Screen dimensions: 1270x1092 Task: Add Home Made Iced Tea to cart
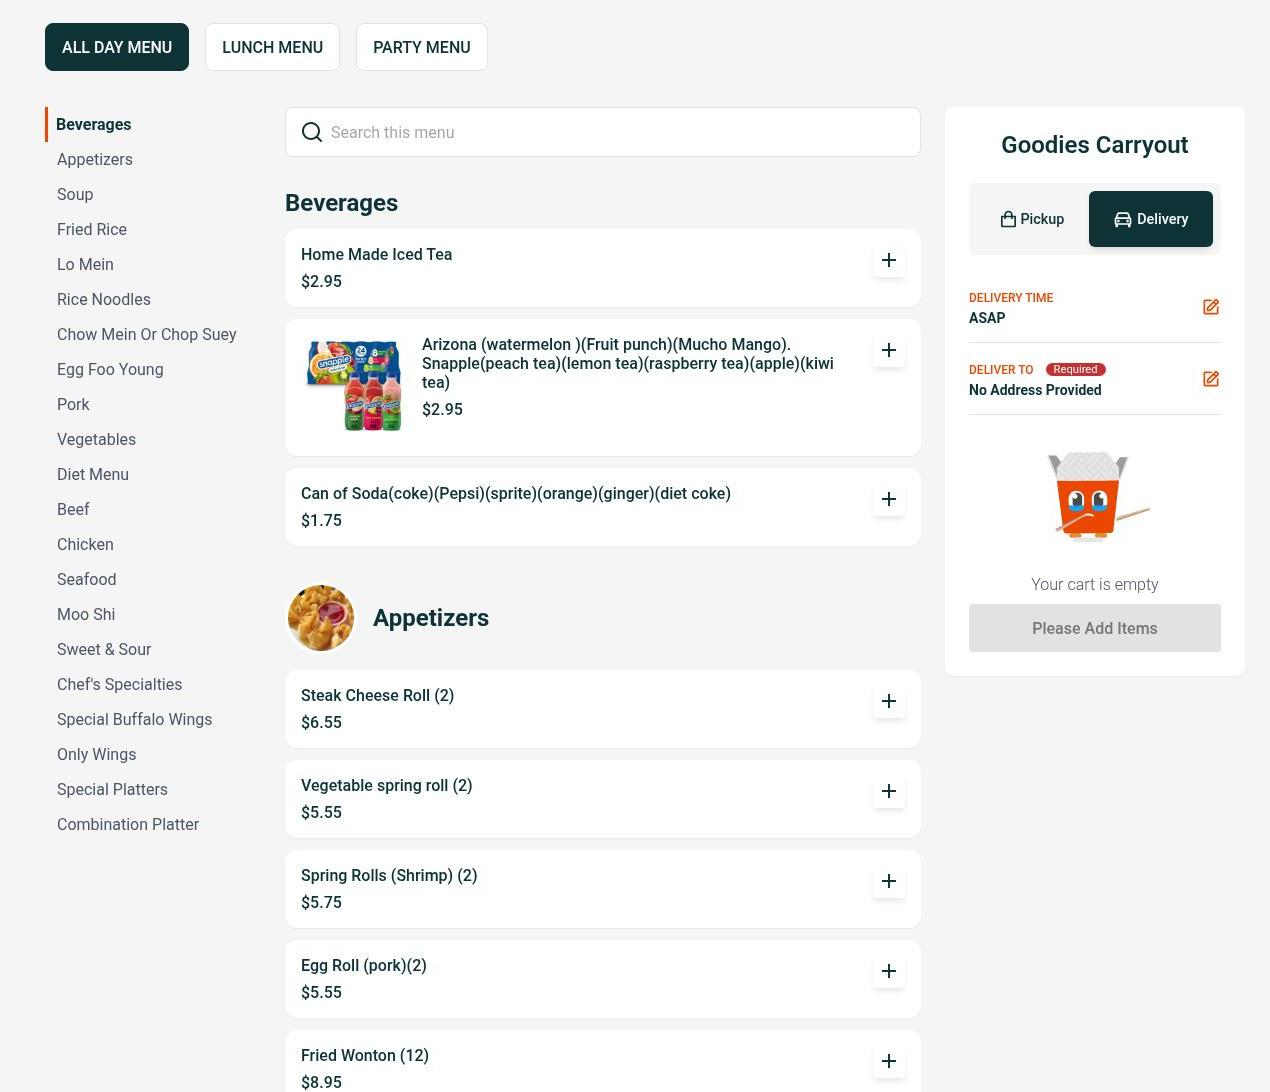click(x=888, y=261)
